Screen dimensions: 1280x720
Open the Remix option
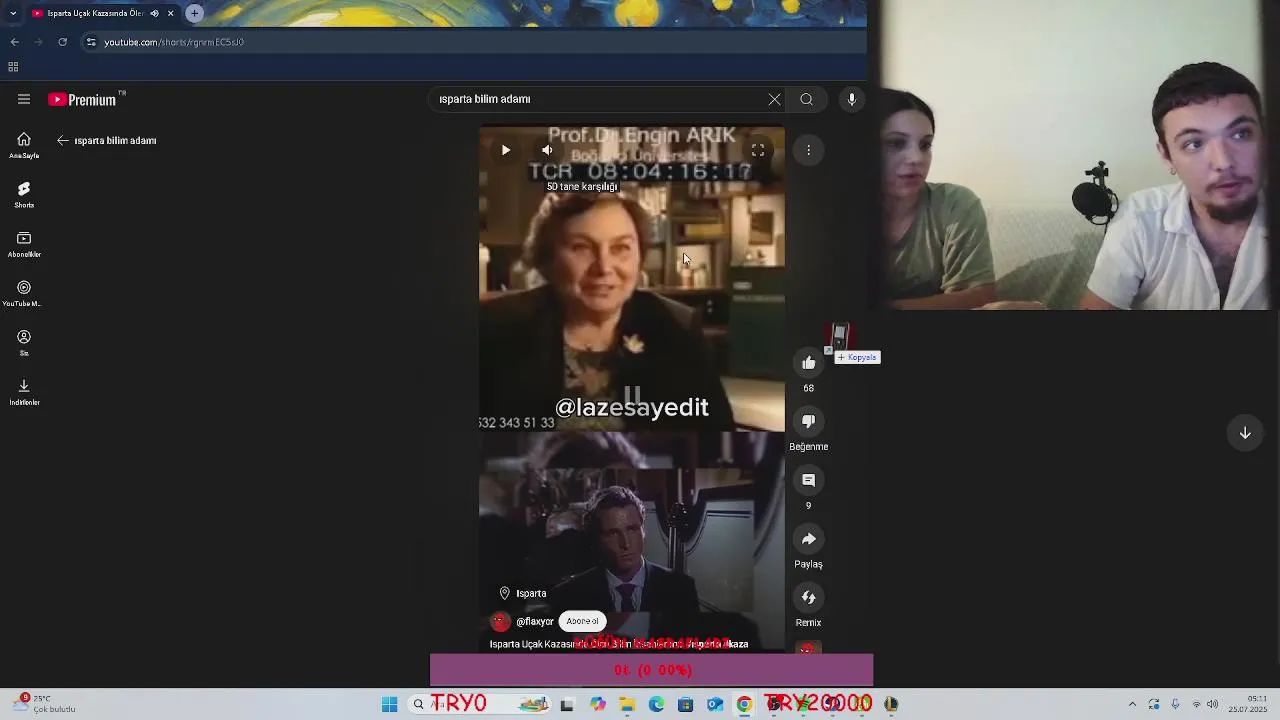pyautogui.click(x=808, y=598)
